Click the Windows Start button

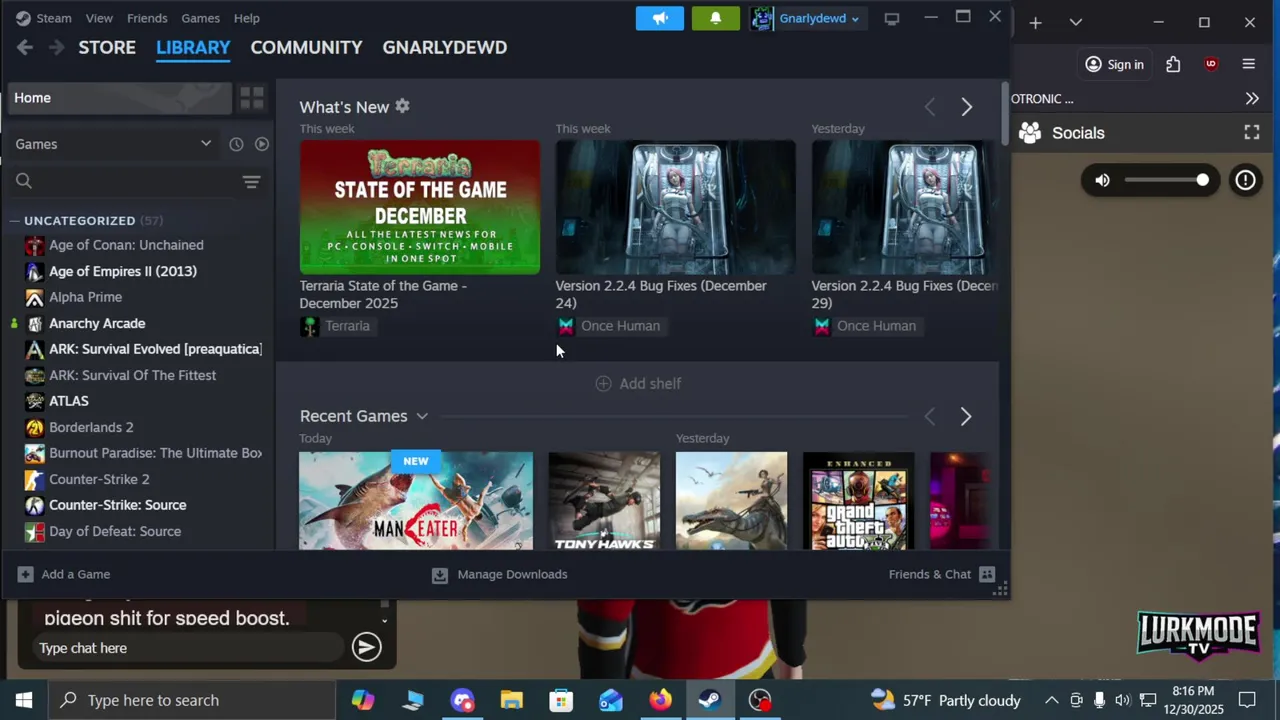click(24, 700)
